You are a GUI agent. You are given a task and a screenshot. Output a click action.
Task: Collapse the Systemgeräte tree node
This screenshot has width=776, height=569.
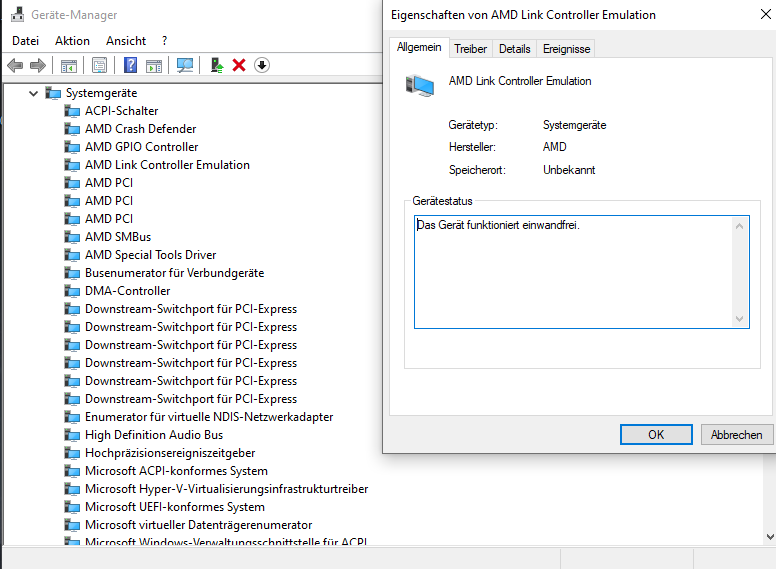click(33, 93)
